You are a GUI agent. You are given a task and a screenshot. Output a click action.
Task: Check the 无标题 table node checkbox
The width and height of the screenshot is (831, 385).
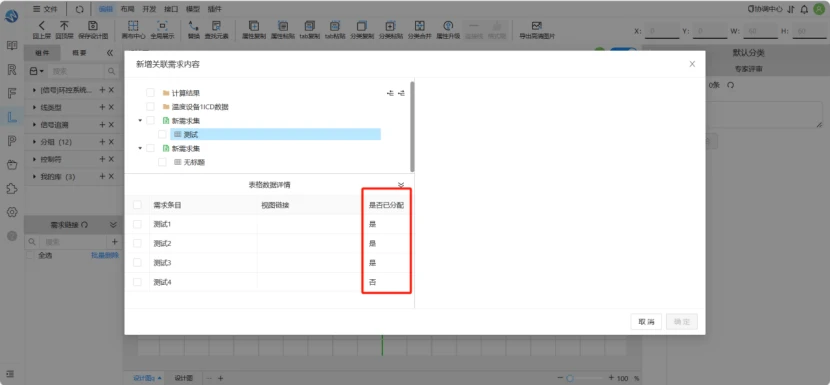162,162
